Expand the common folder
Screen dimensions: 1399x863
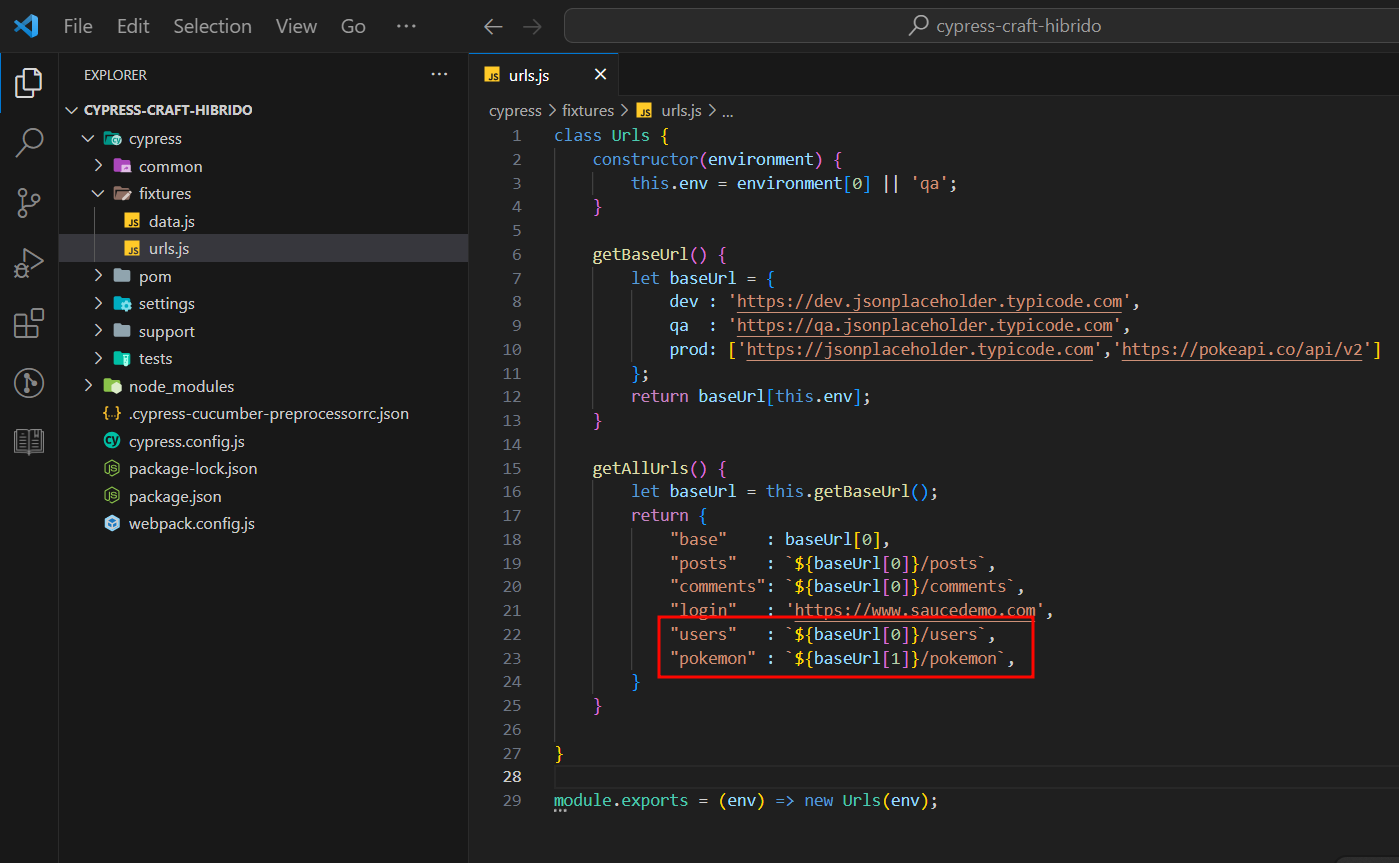click(98, 166)
